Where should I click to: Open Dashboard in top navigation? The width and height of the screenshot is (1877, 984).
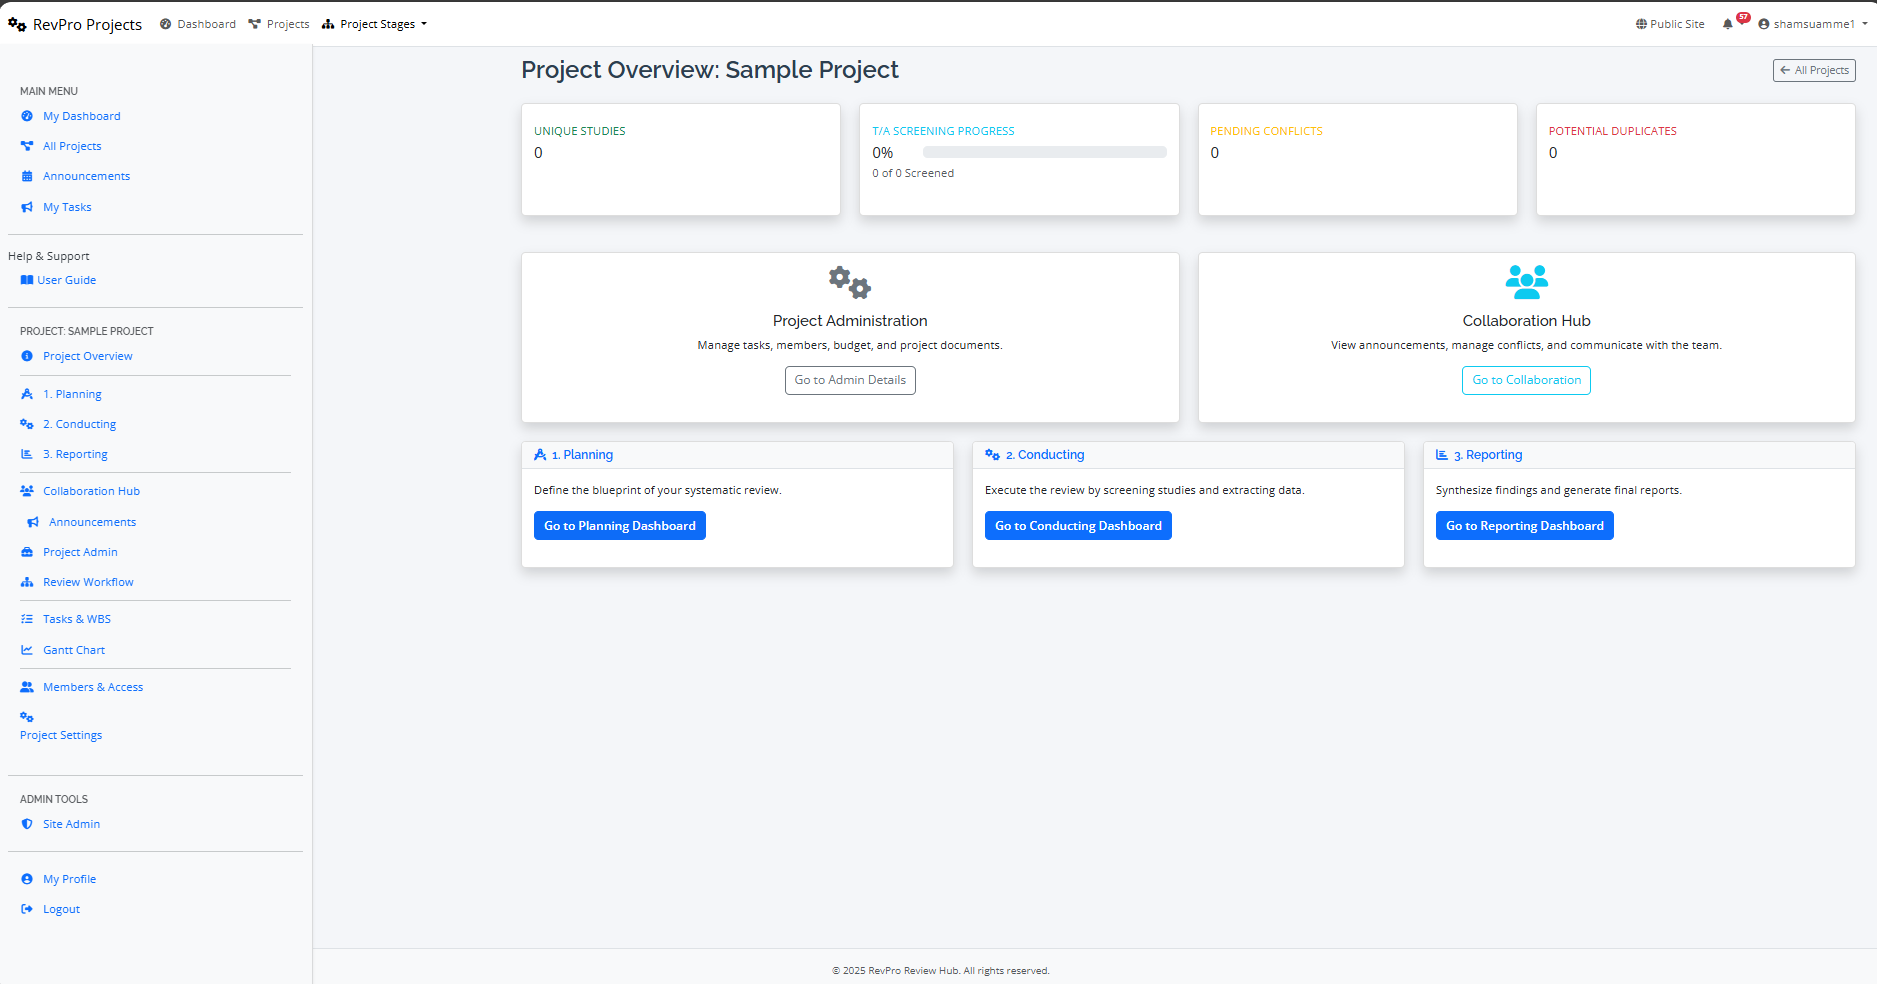click(x=198, y=24)
